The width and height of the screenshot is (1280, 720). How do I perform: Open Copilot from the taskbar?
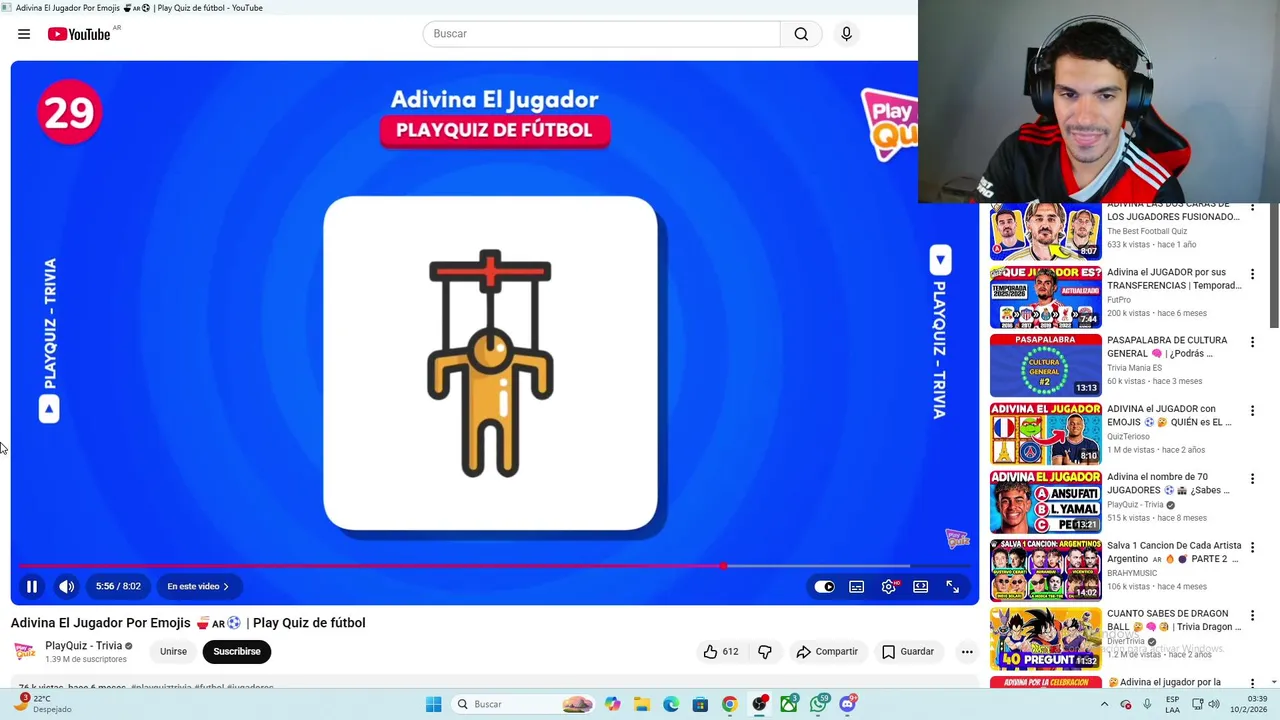(612, 705)
